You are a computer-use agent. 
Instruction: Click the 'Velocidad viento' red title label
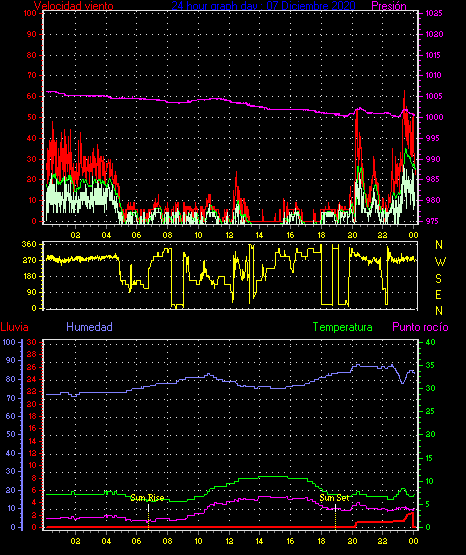(74, 6)
